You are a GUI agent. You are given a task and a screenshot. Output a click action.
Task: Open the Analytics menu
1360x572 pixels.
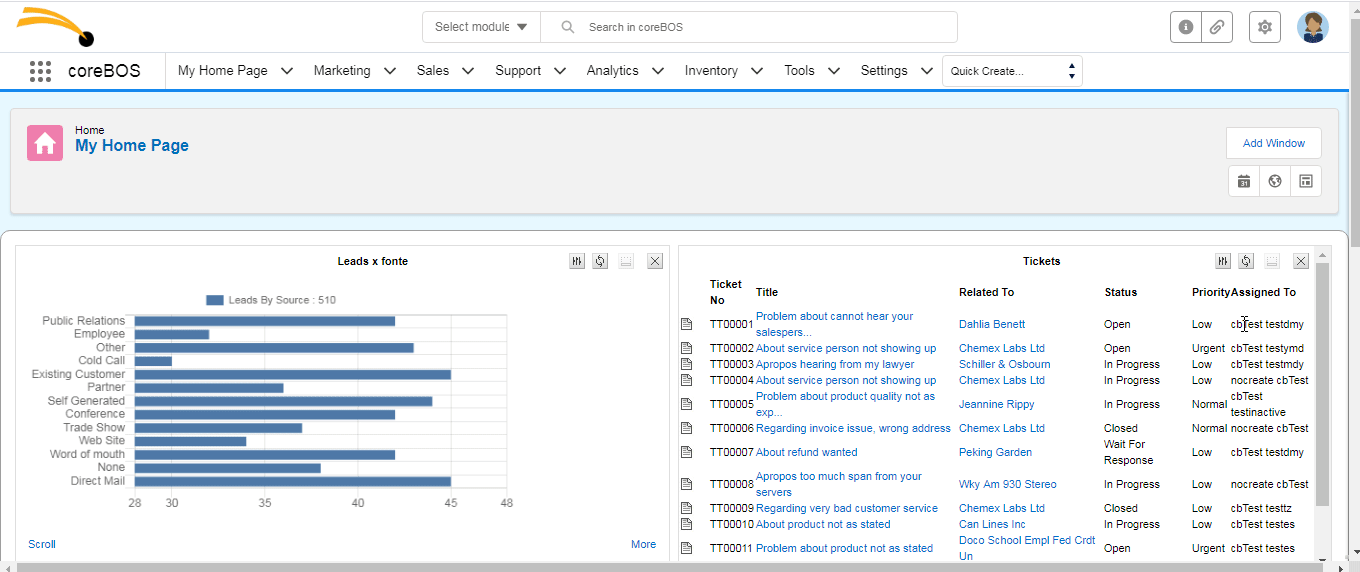point(612,71)
